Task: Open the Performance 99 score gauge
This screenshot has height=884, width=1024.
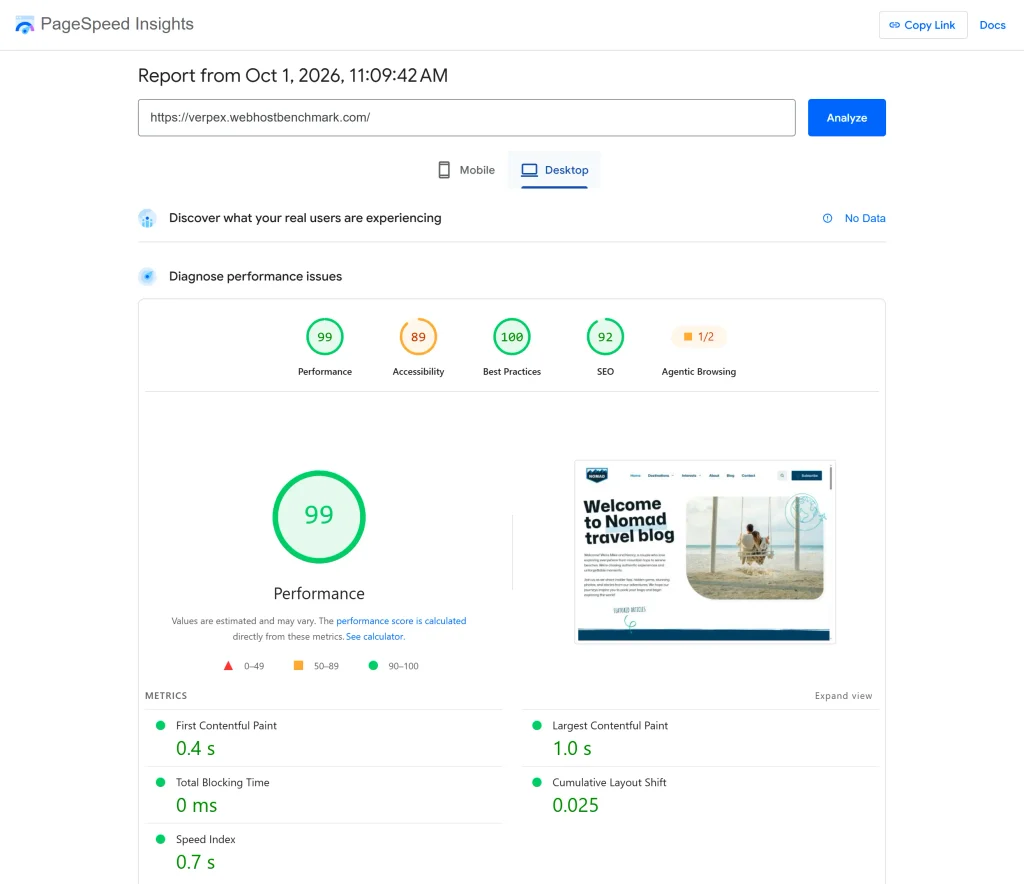Action: click(x=325, y=337)
